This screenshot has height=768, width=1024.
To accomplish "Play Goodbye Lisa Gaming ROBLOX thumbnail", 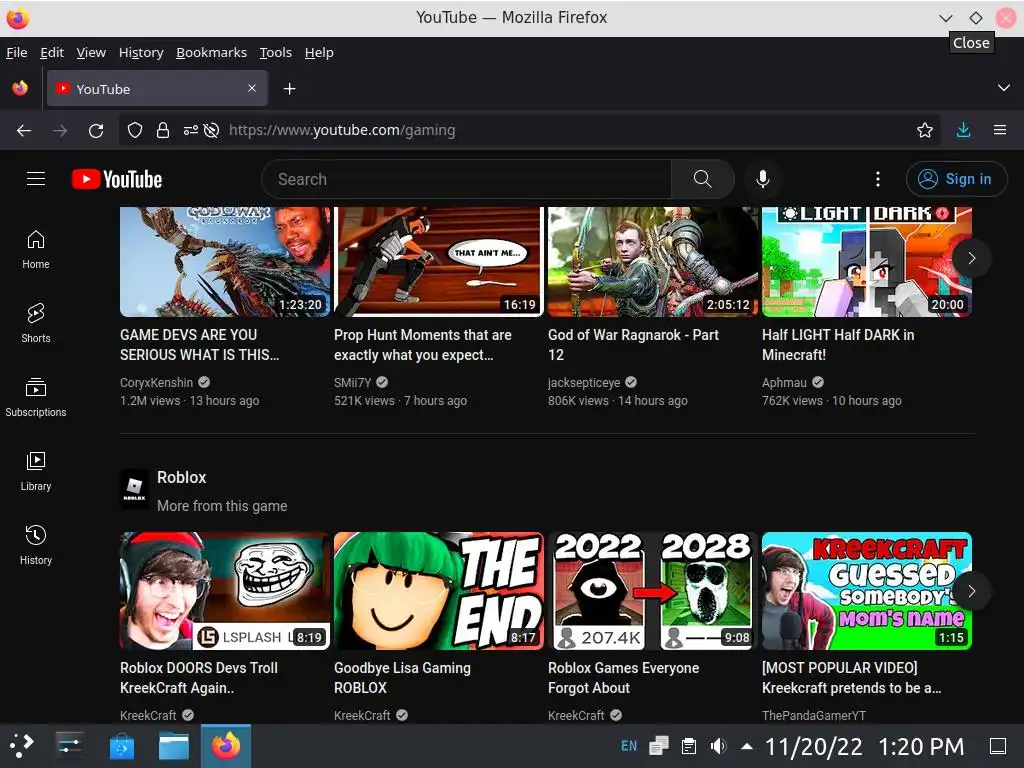I will tap(438, 591).
